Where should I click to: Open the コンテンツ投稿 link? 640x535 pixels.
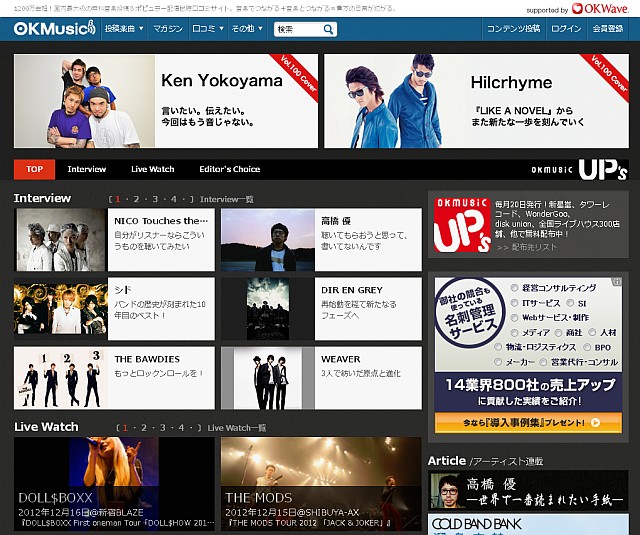[513, 29]
